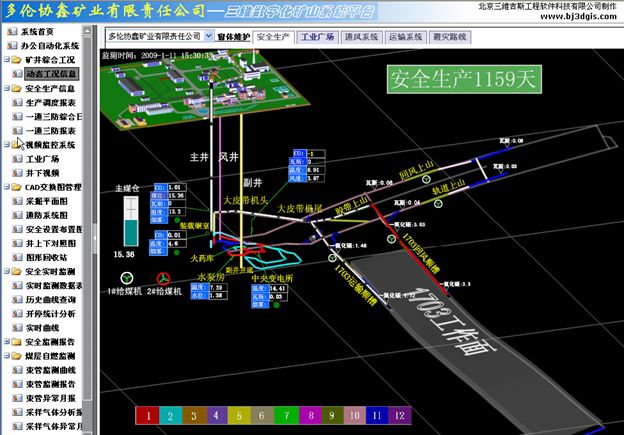Select red color swatch number 1
The height and width of the screenshot is (435, 624).
148,415
